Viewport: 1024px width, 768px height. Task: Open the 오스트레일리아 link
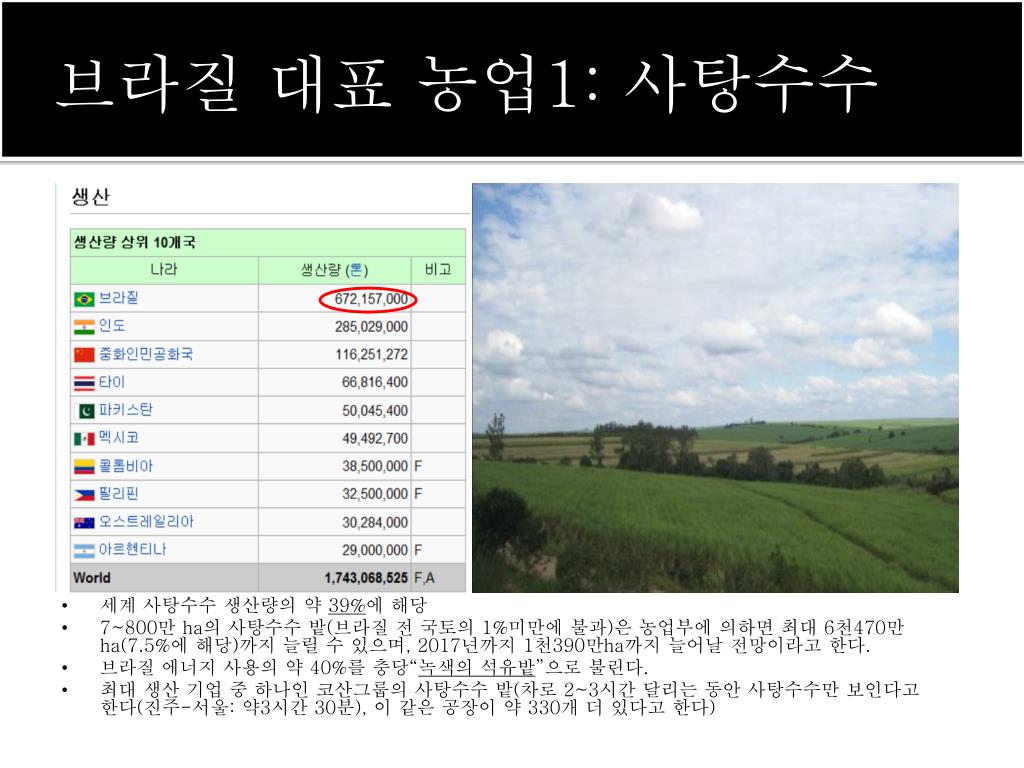(x=146, y=521)
